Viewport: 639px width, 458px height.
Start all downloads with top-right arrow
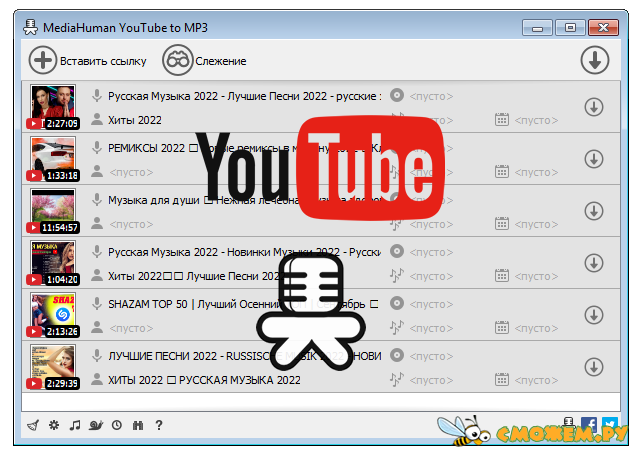tap(595, 60)
